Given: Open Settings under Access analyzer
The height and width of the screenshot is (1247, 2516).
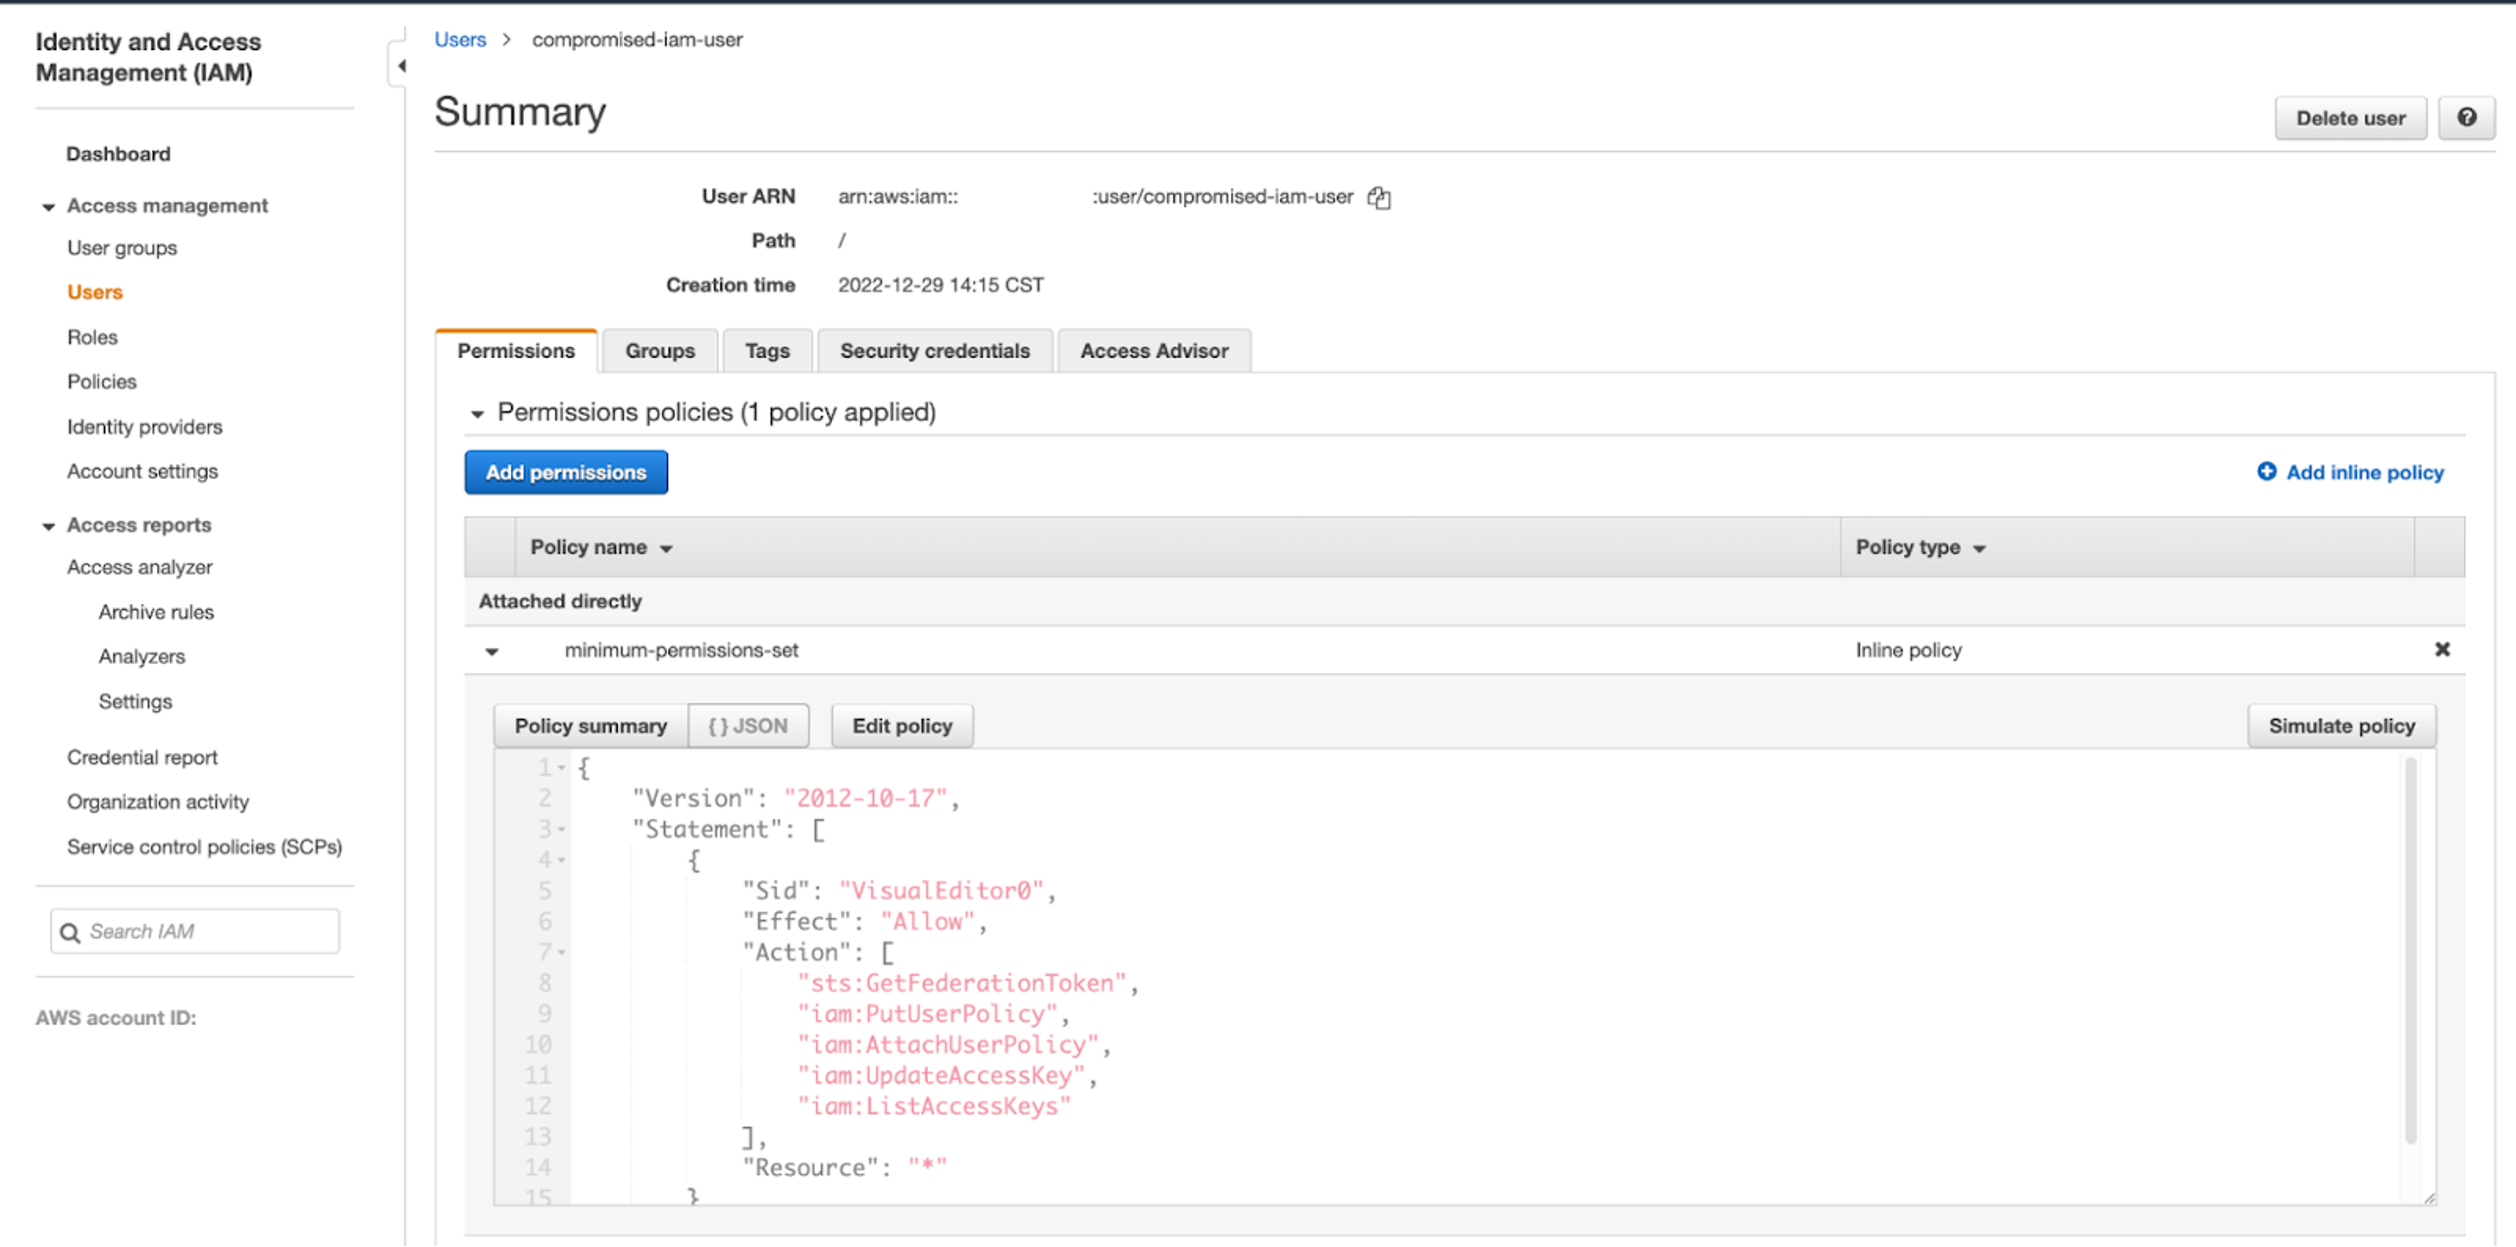Looking at the screenshot, I should click(135, 702).
